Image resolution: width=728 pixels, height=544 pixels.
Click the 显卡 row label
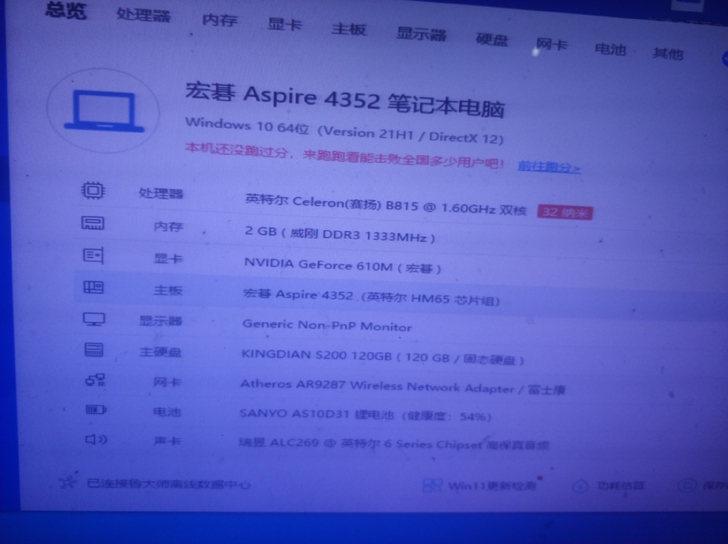click(168, 259)
